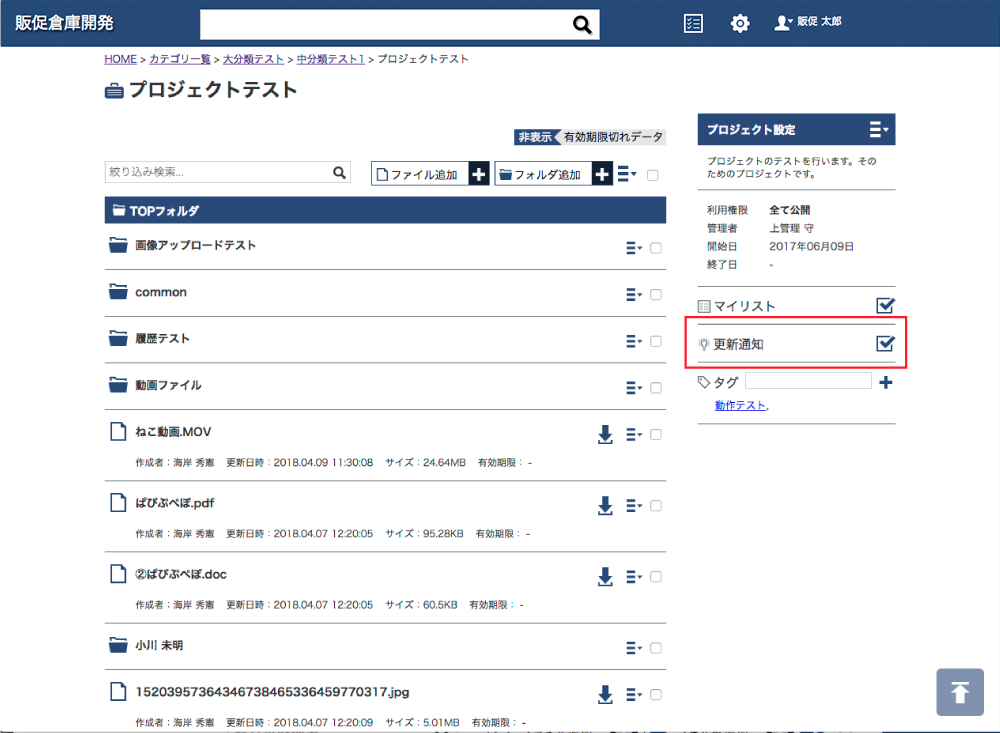Open プロジェクト設定 panel menu dropdown
Image resolution: width=1000 pixels, height=733 pixels.
click(879, 130)
